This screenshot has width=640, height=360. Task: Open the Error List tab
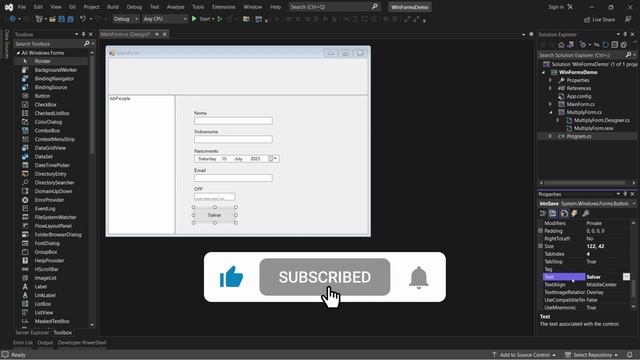tap(23, 343)
